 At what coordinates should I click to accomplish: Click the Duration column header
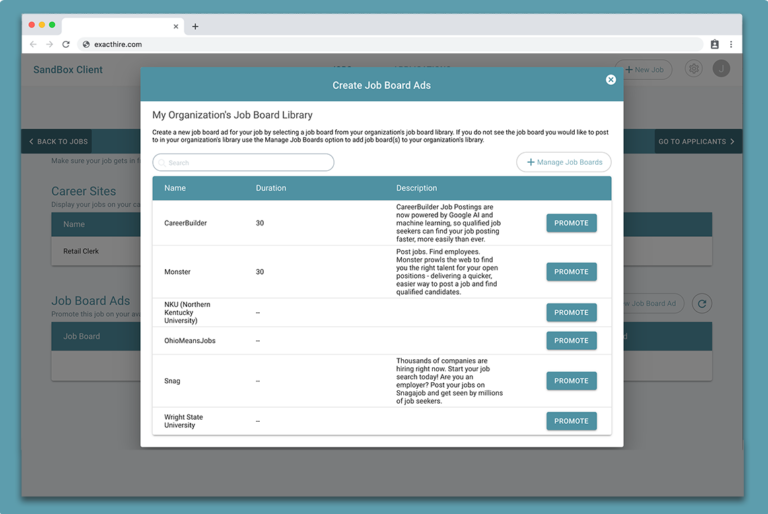pyautogui.click(x=271, y=188)
